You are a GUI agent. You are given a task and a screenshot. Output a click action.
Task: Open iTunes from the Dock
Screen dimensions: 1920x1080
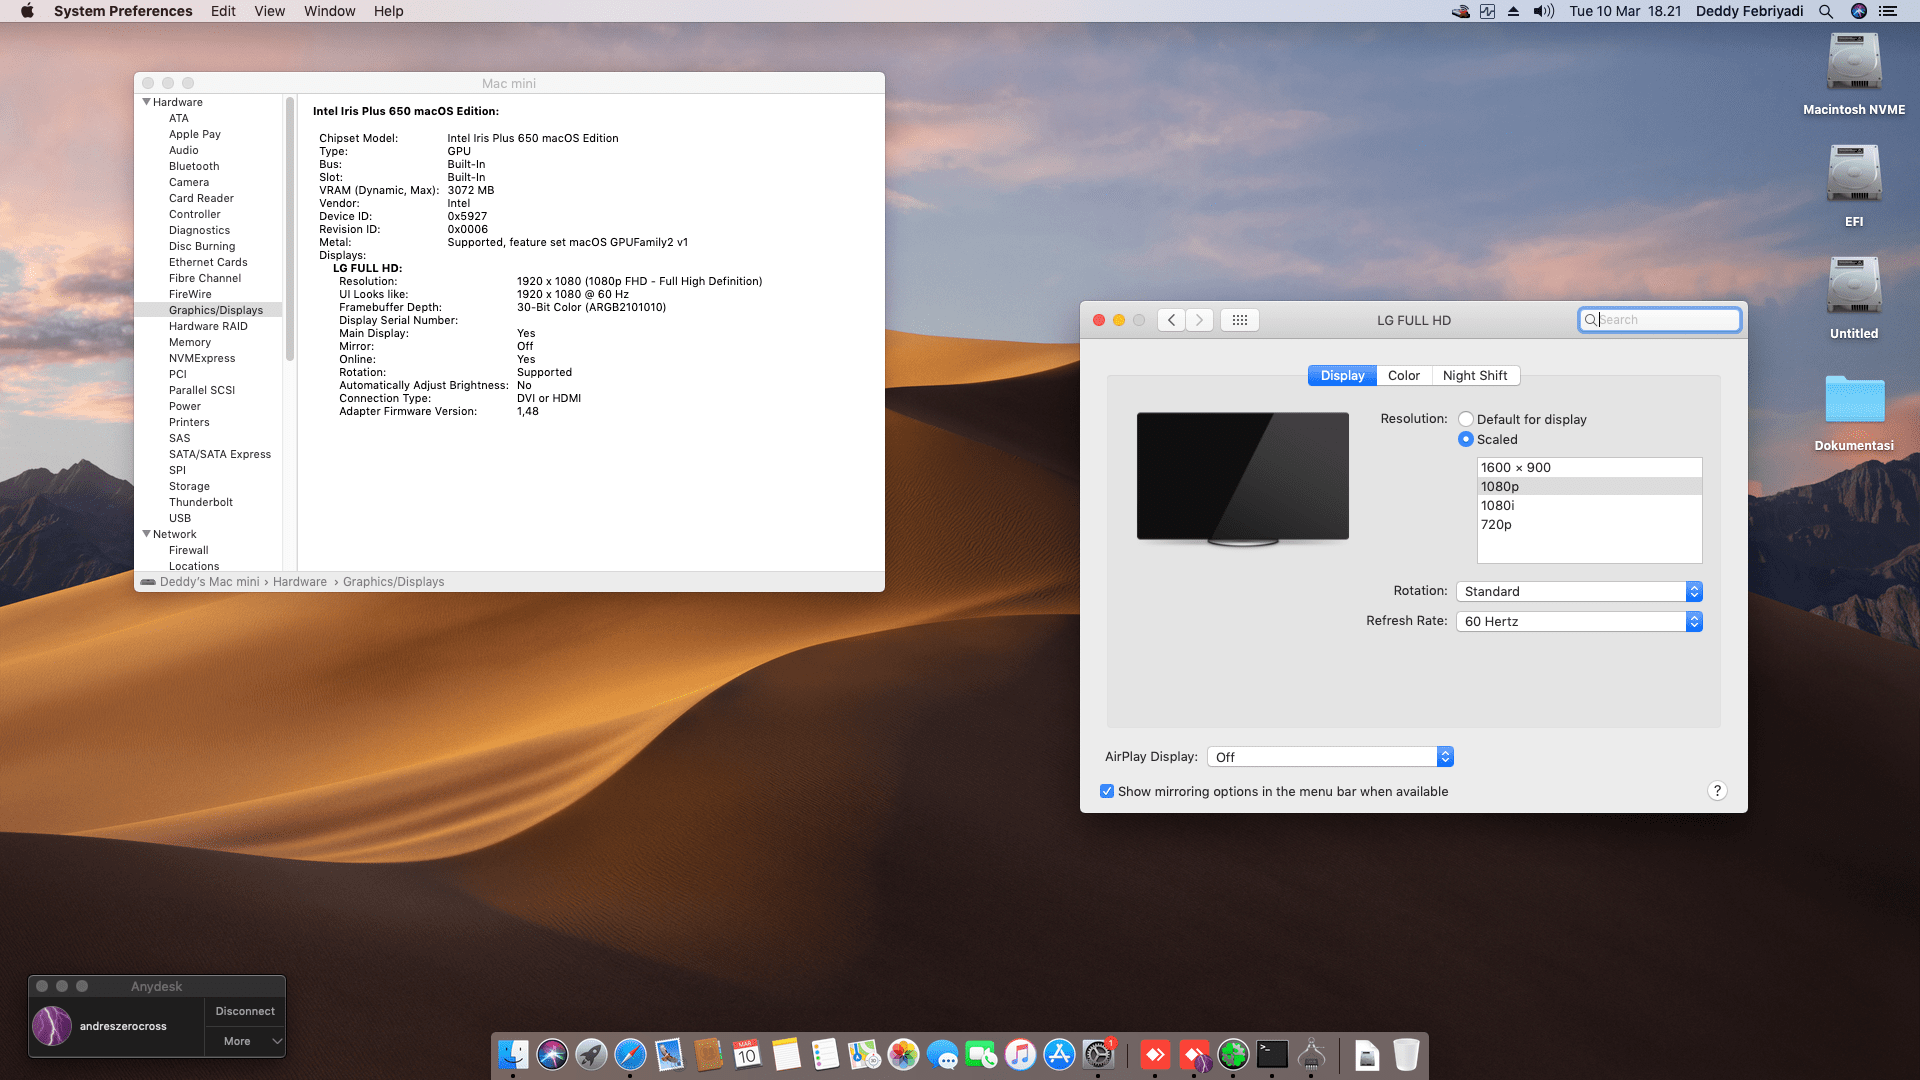click(1020, 1054)
